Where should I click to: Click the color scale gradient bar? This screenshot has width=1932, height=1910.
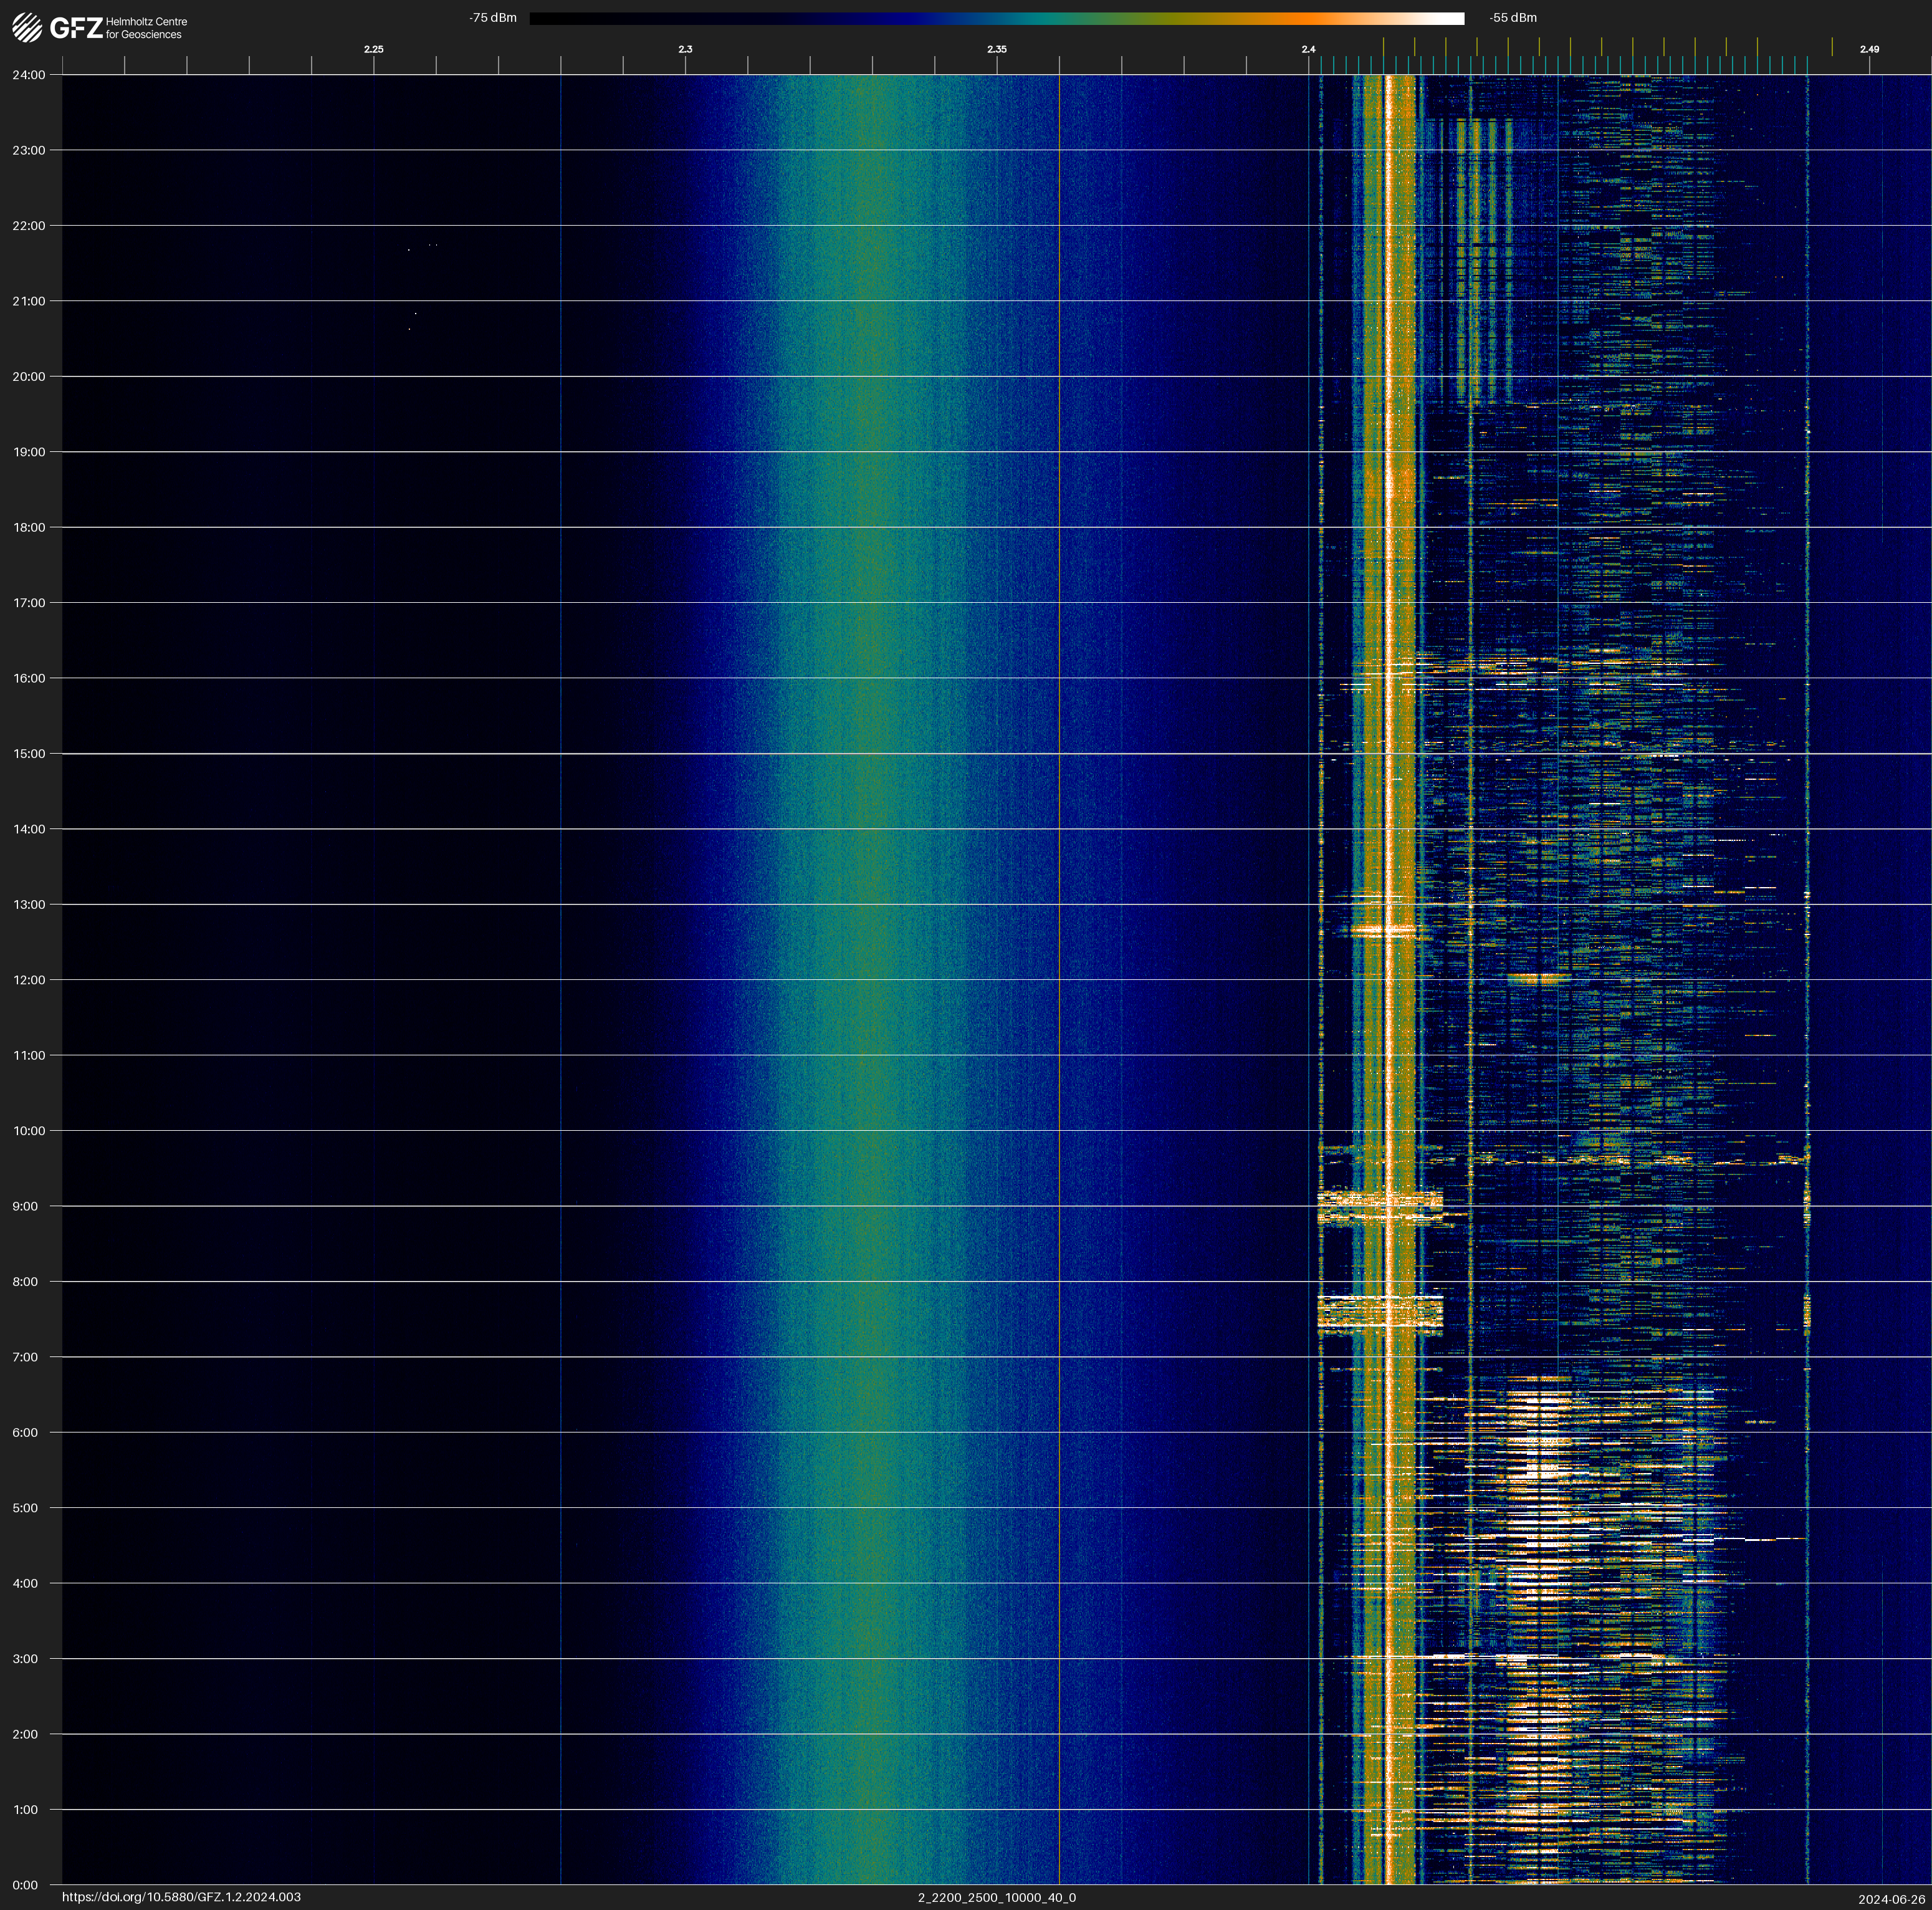coord(996,18)
